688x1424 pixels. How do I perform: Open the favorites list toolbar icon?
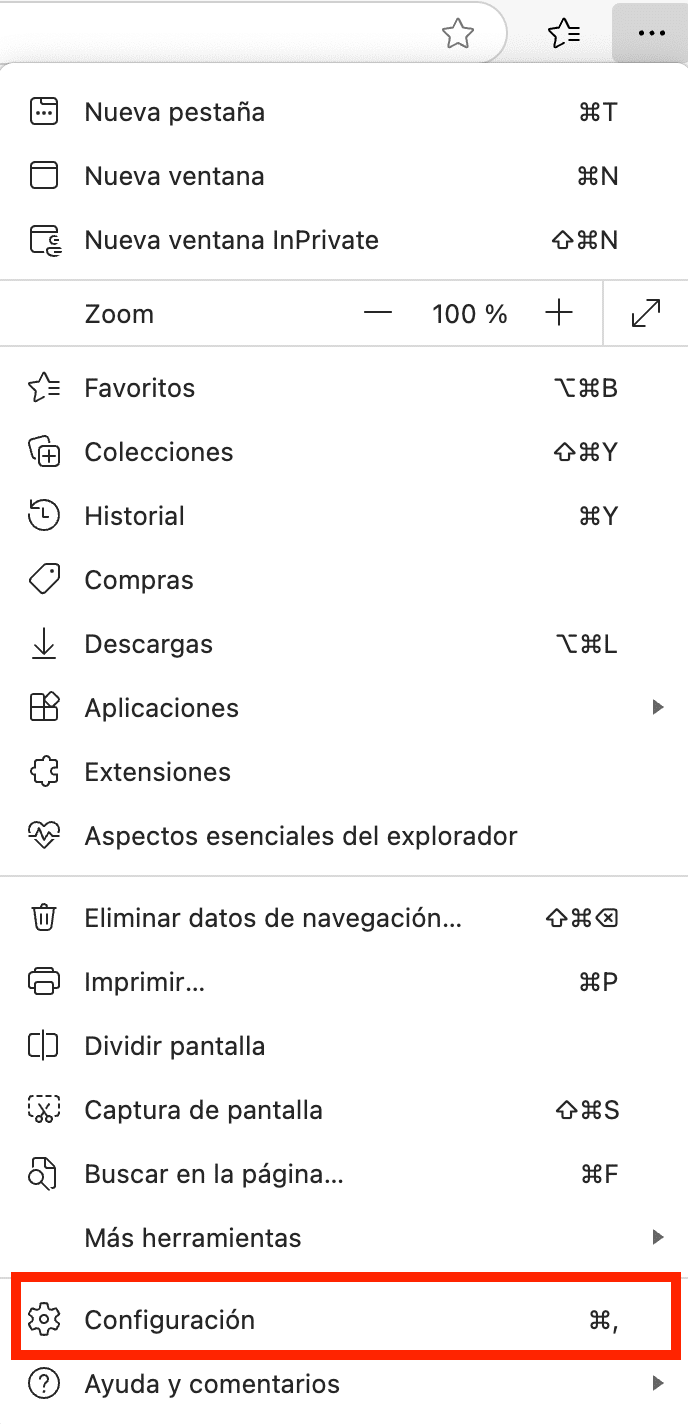[565, 34]
